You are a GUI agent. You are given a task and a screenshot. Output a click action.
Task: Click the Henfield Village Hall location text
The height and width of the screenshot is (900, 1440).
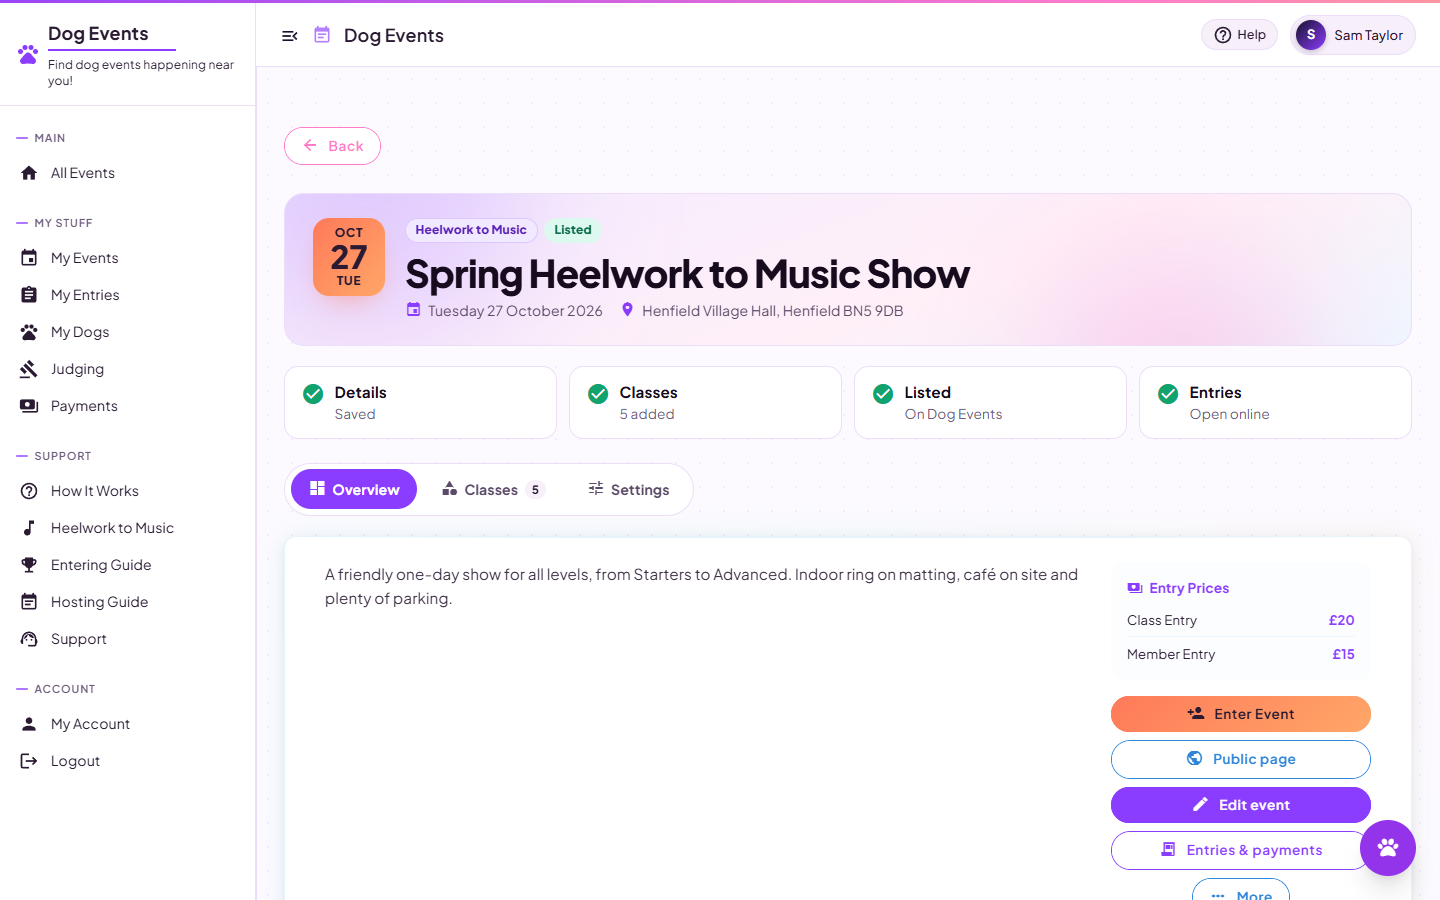[x=772, y=311]
